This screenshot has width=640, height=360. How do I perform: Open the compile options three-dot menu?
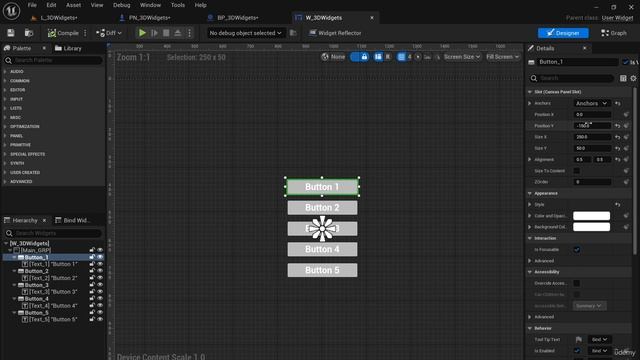[x=85, y=33]
